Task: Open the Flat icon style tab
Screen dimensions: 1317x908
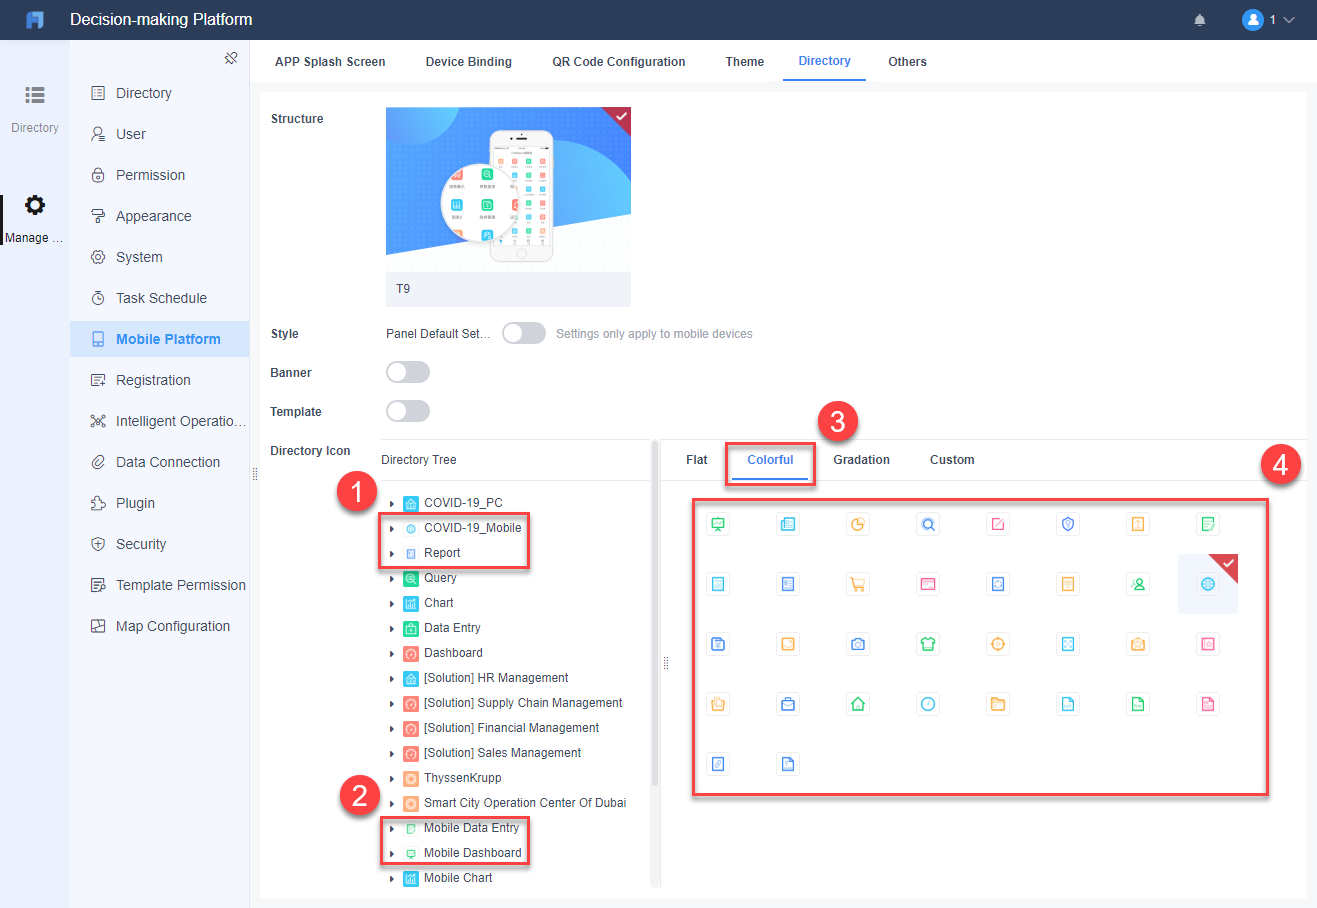Action: pyautogui.click(x=697, y=460)
